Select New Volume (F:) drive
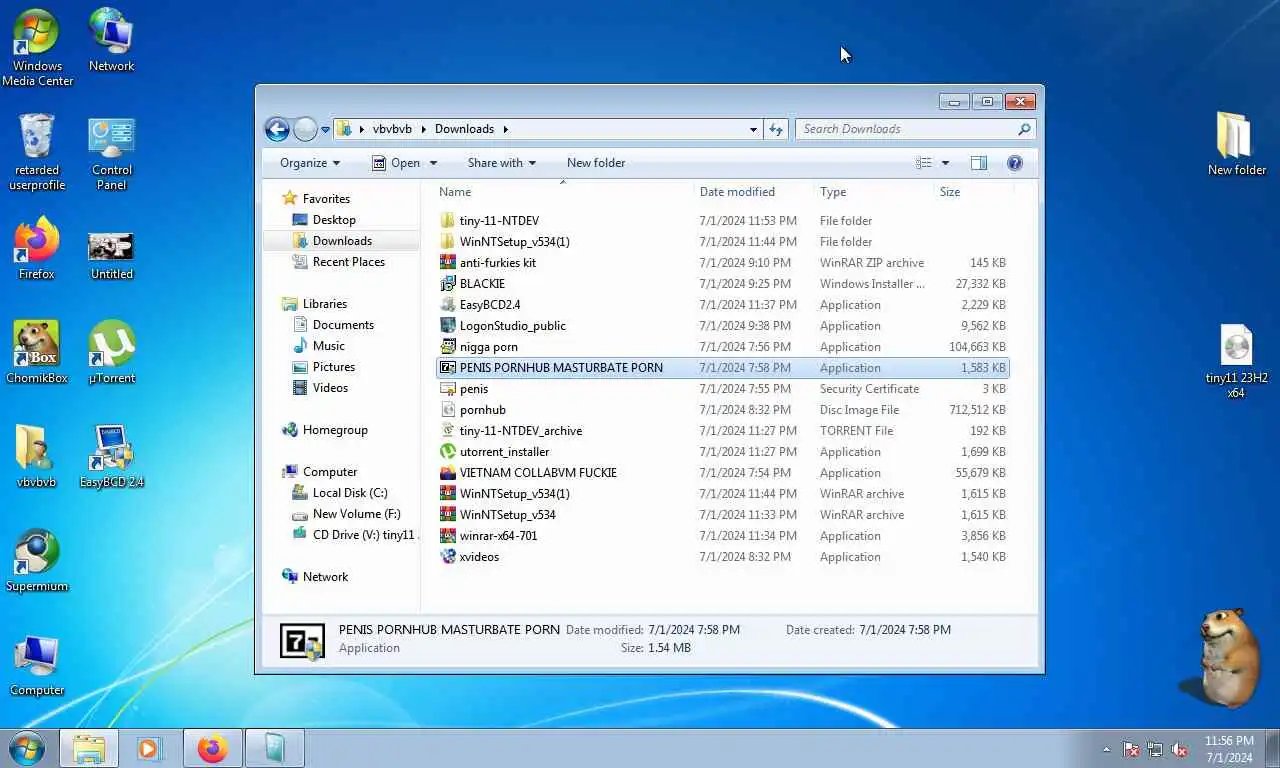Viewport: 1280px width, 768px height. pyautogui.click(x=356, y=514)
